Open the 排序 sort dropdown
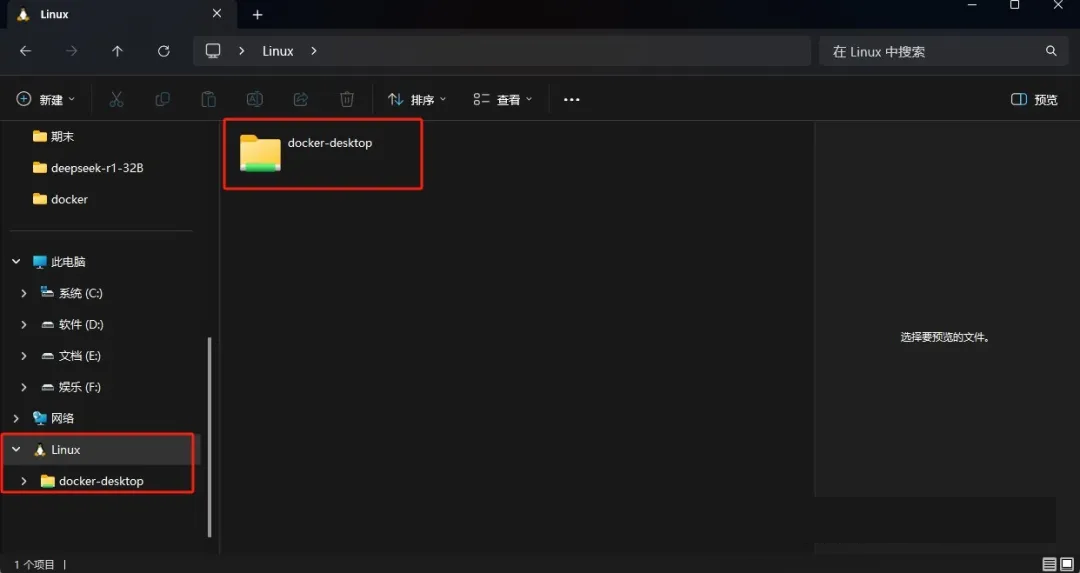 coord(417,99)
